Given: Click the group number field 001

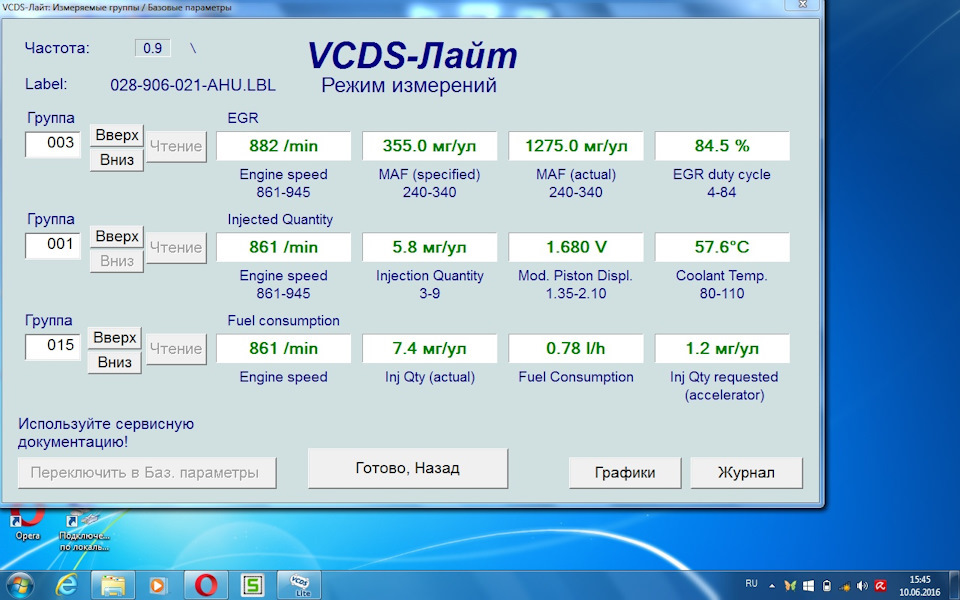Looking at the screenshot, I should tap(53, 246).
